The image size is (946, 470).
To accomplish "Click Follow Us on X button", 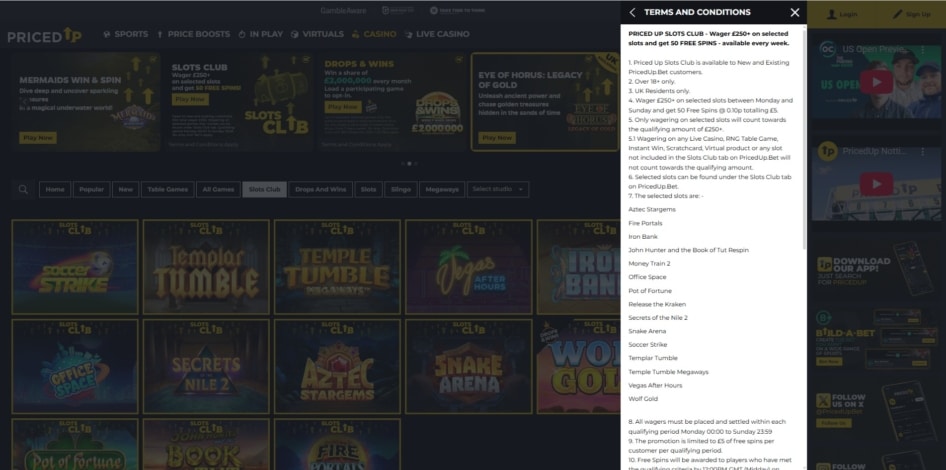I will pos(833,423).
